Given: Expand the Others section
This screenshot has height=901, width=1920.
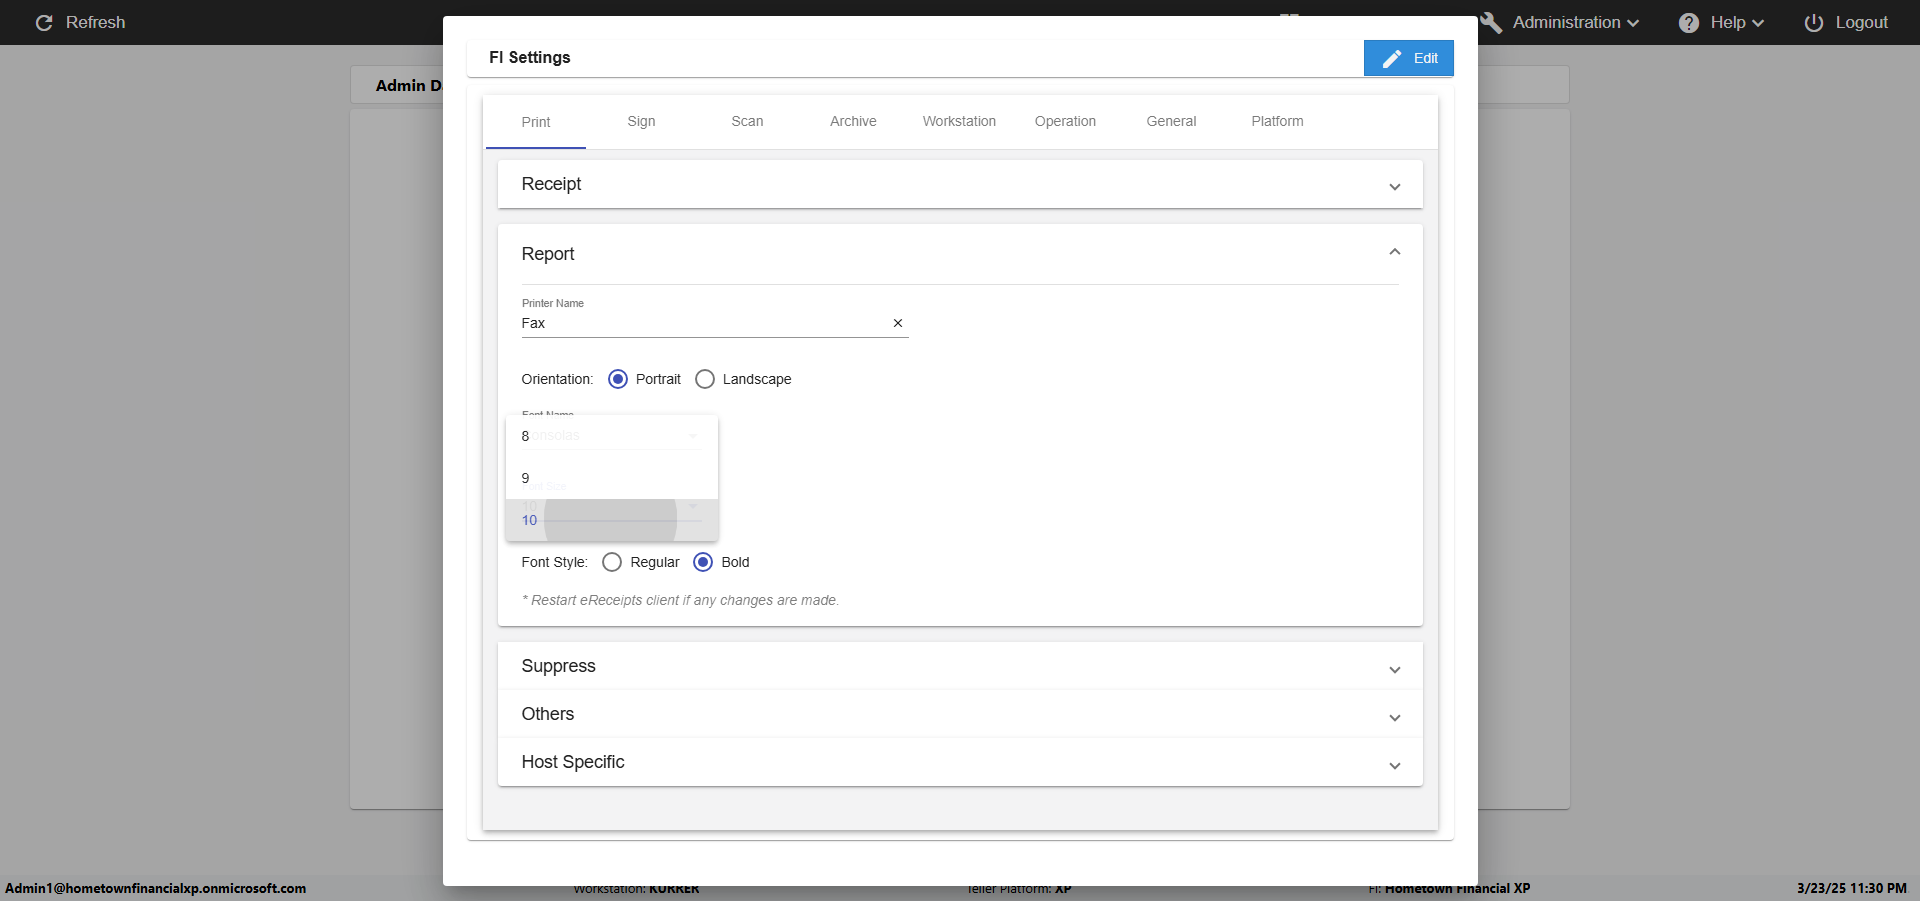Looking at the screenshot, I should pyautogui.click(x=1395, y=718).
